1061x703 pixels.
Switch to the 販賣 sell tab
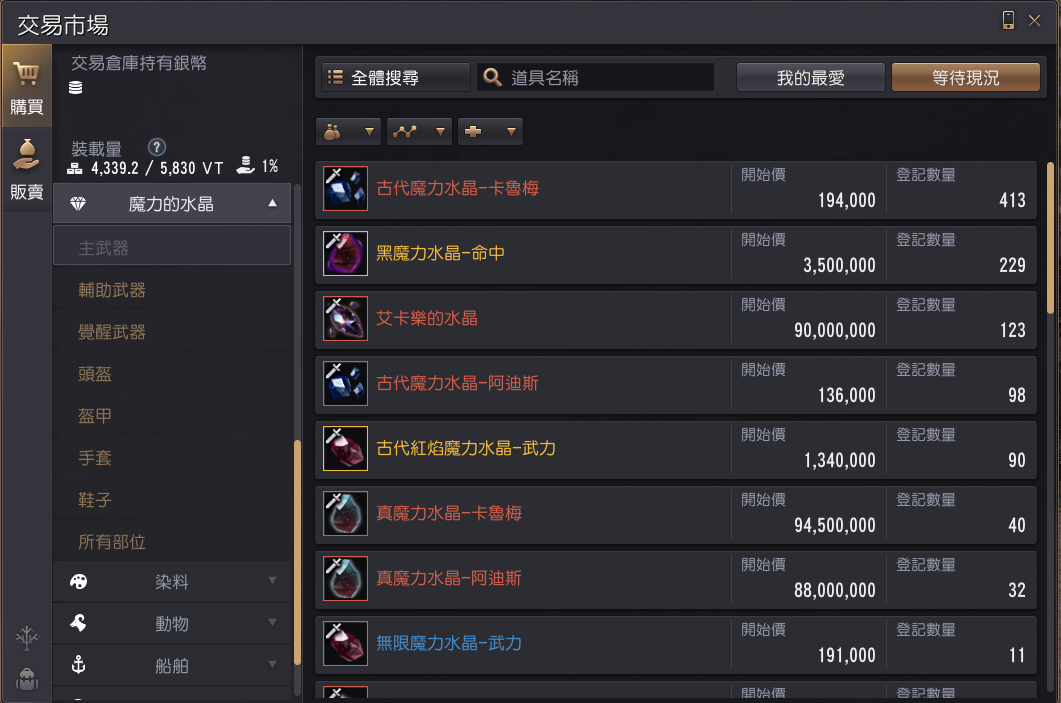tap(26, 170)
